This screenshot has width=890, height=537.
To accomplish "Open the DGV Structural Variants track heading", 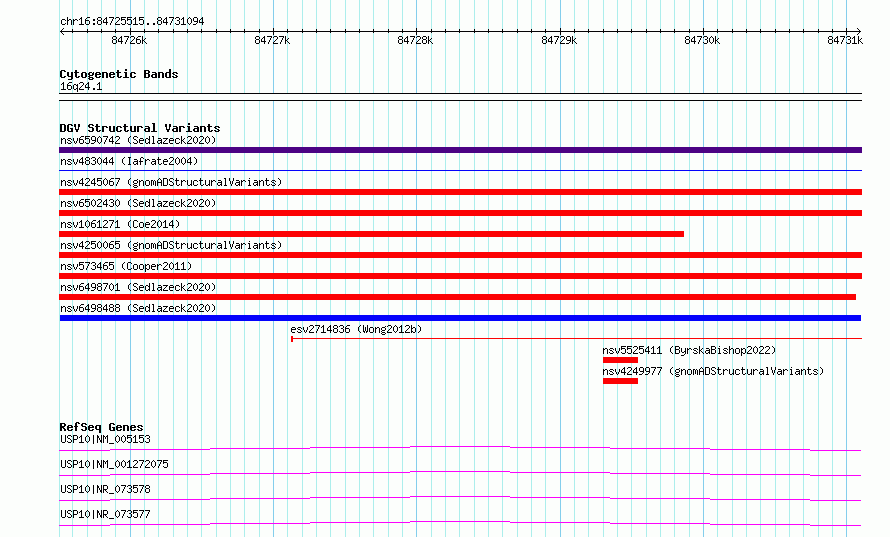I will pos(140,128).
